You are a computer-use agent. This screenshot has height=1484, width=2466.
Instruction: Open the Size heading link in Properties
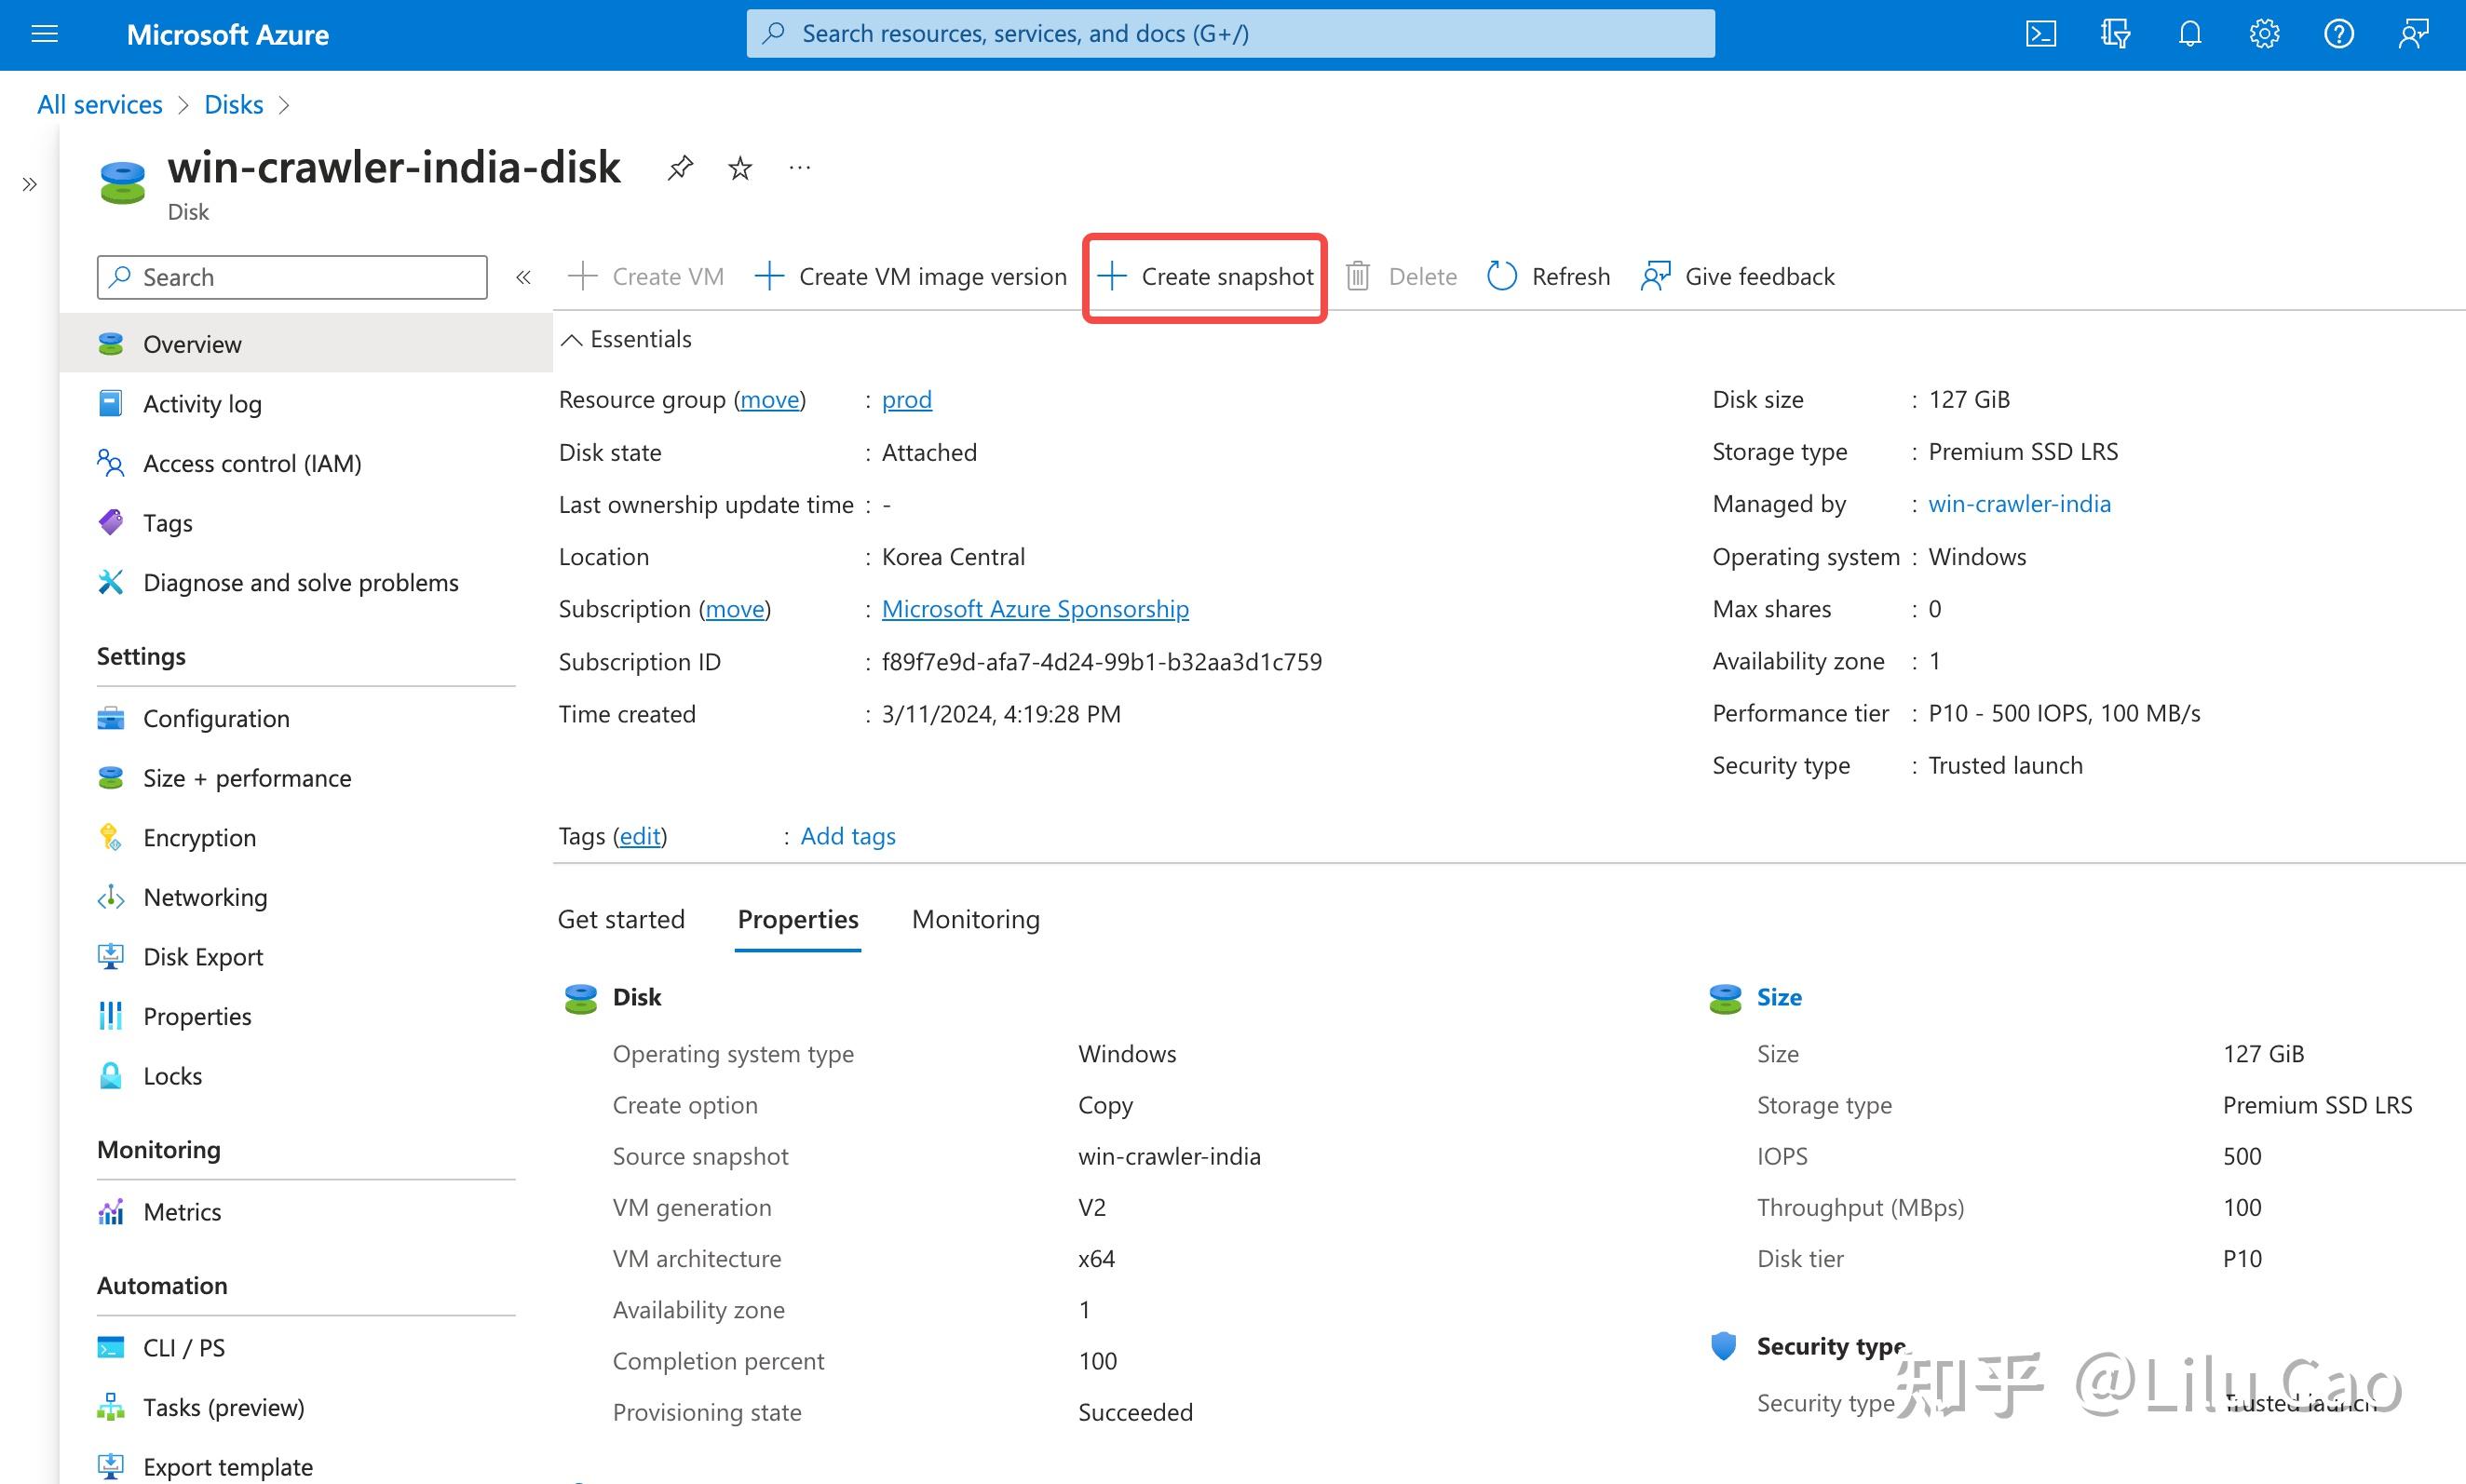1779,997
